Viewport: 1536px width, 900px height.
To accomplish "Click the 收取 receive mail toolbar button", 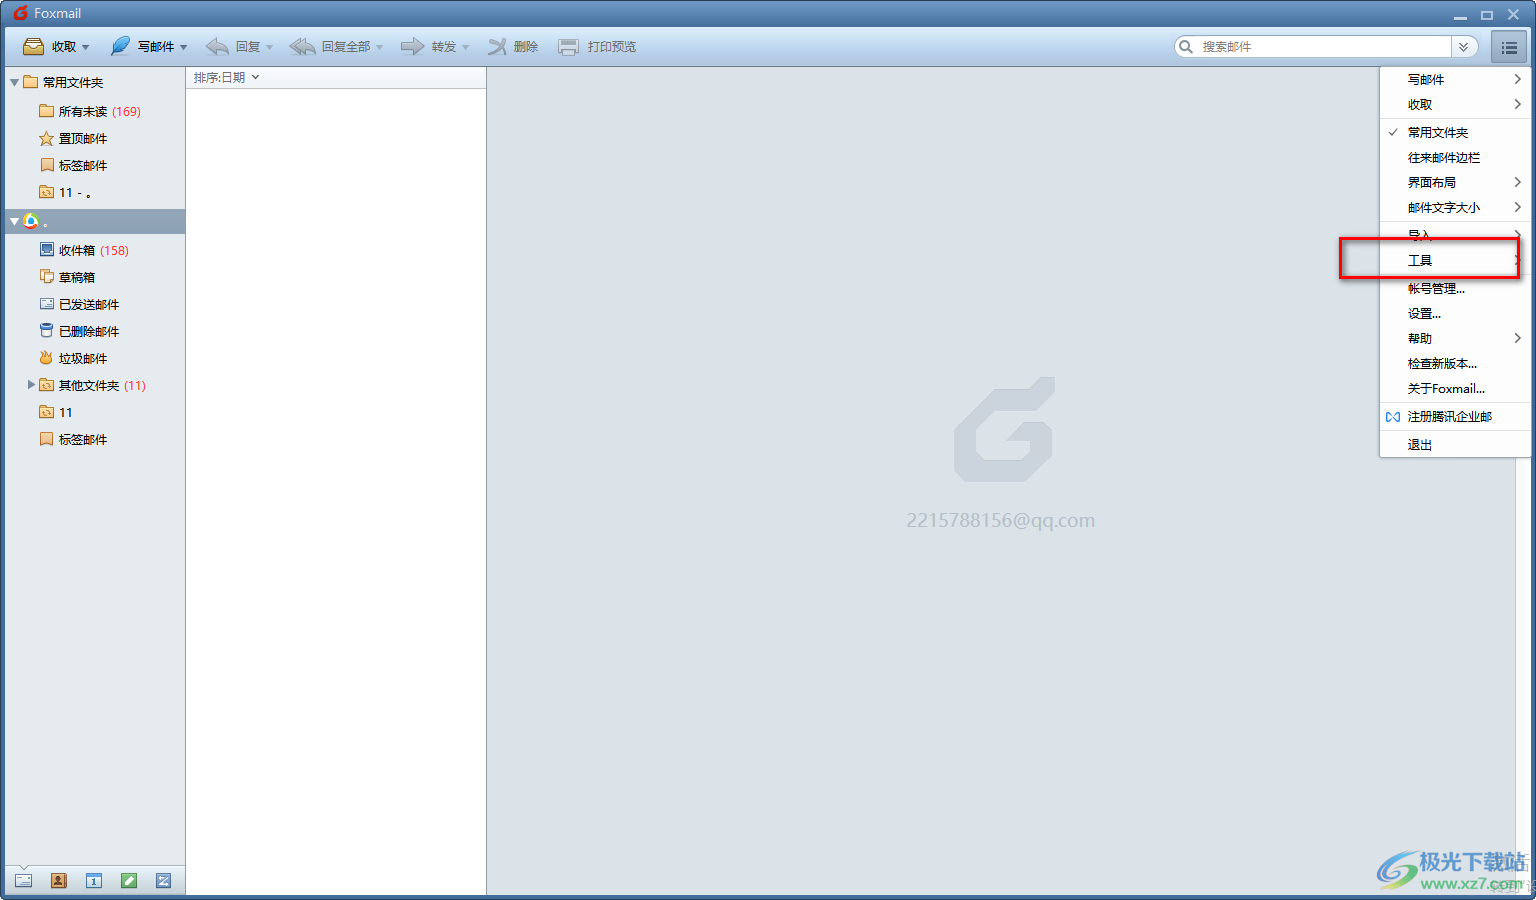I will pyautogui.click(x=49, y=47).
